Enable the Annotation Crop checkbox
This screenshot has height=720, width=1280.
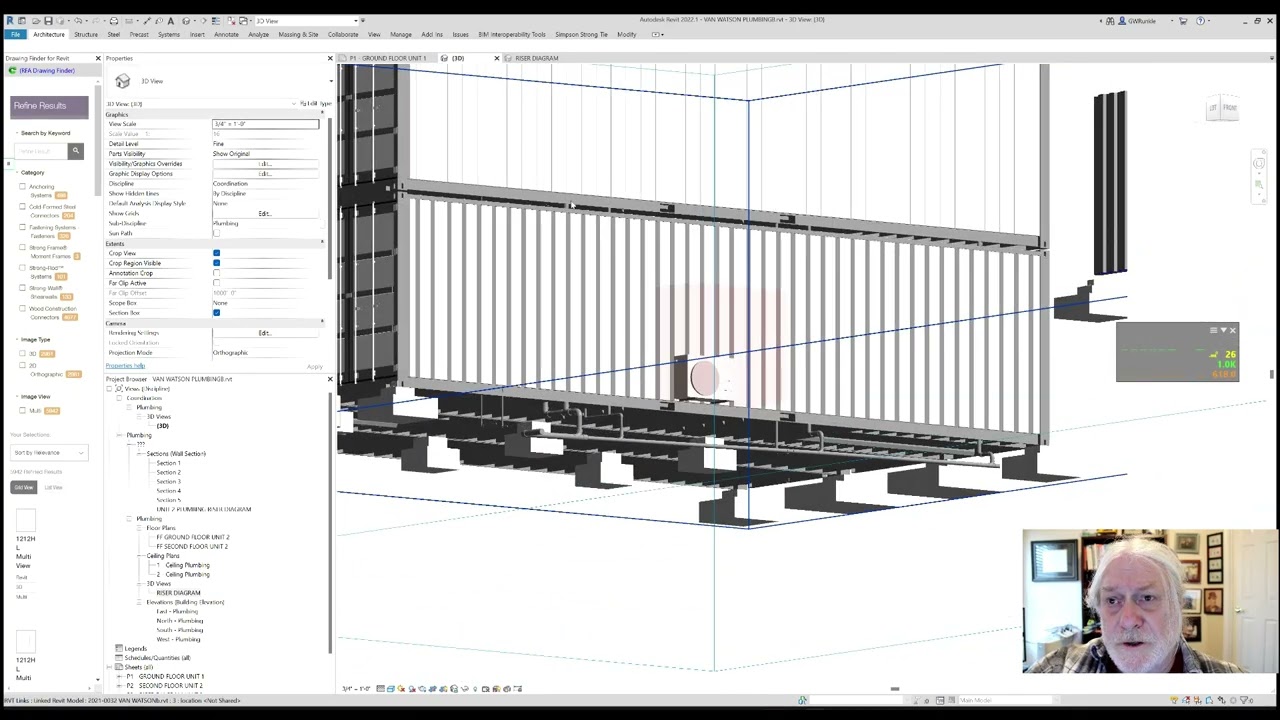(216, 273)
